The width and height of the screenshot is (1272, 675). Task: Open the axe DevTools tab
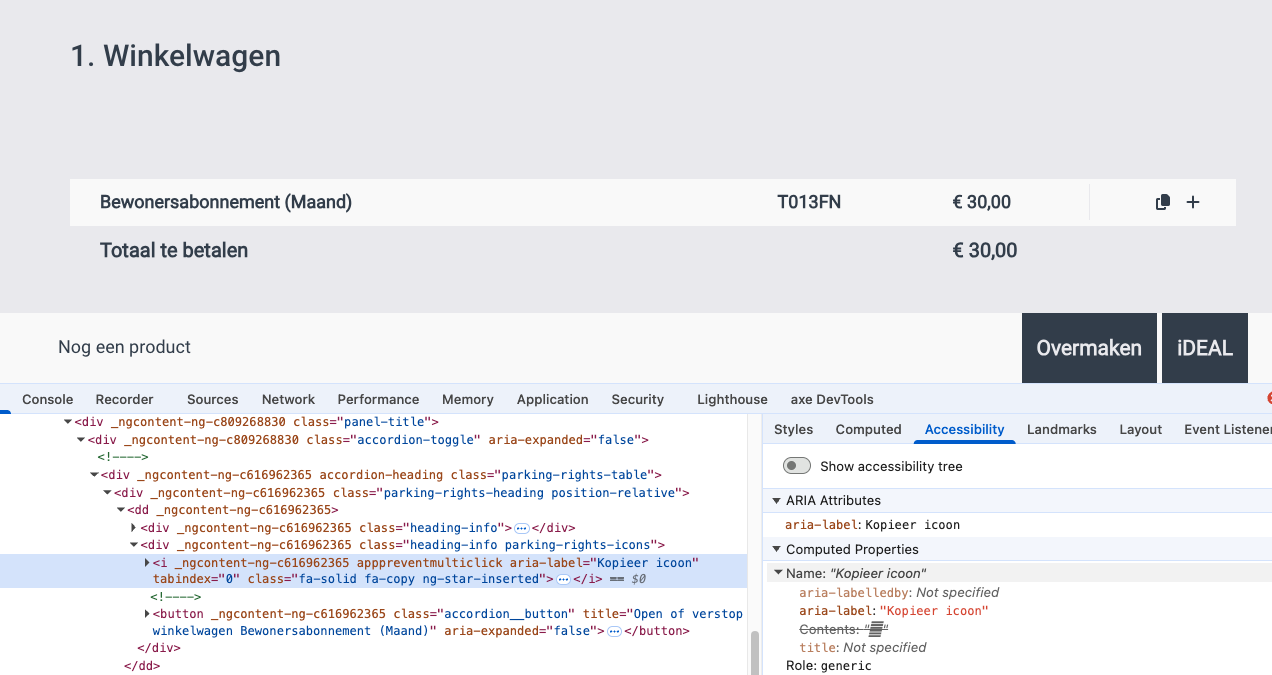click(x=832, y=399)
